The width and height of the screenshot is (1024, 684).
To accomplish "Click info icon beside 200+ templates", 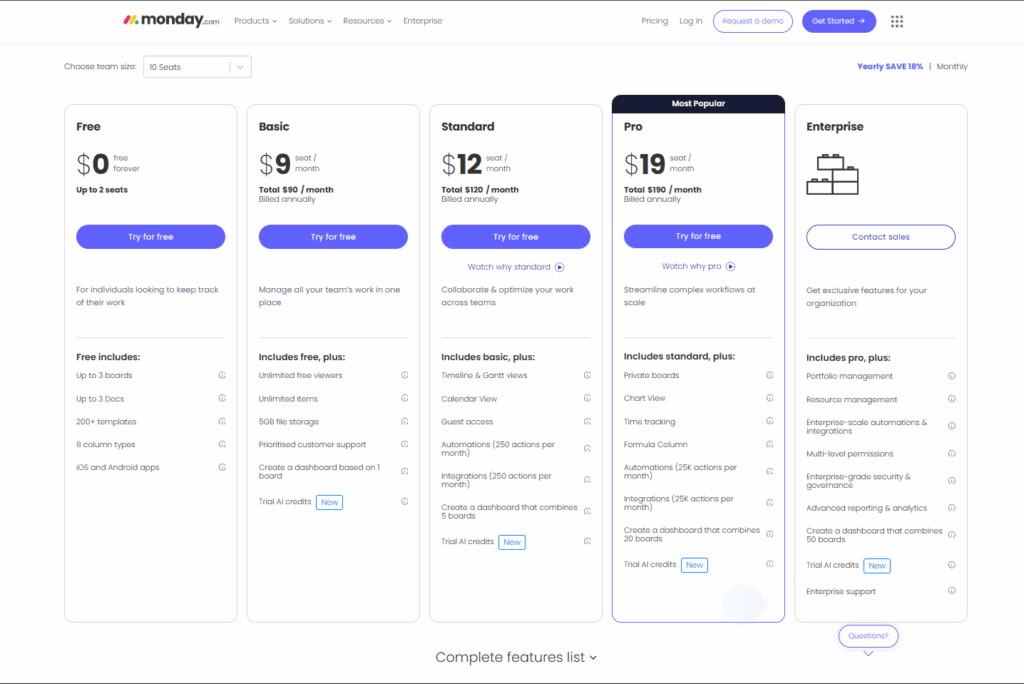I will coord(222,421).
